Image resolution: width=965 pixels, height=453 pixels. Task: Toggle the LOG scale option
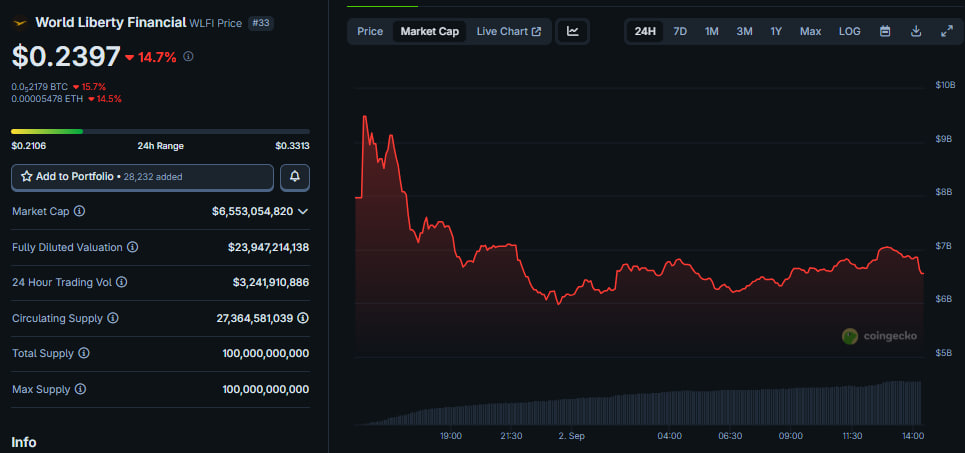click(x=849, y=31)
